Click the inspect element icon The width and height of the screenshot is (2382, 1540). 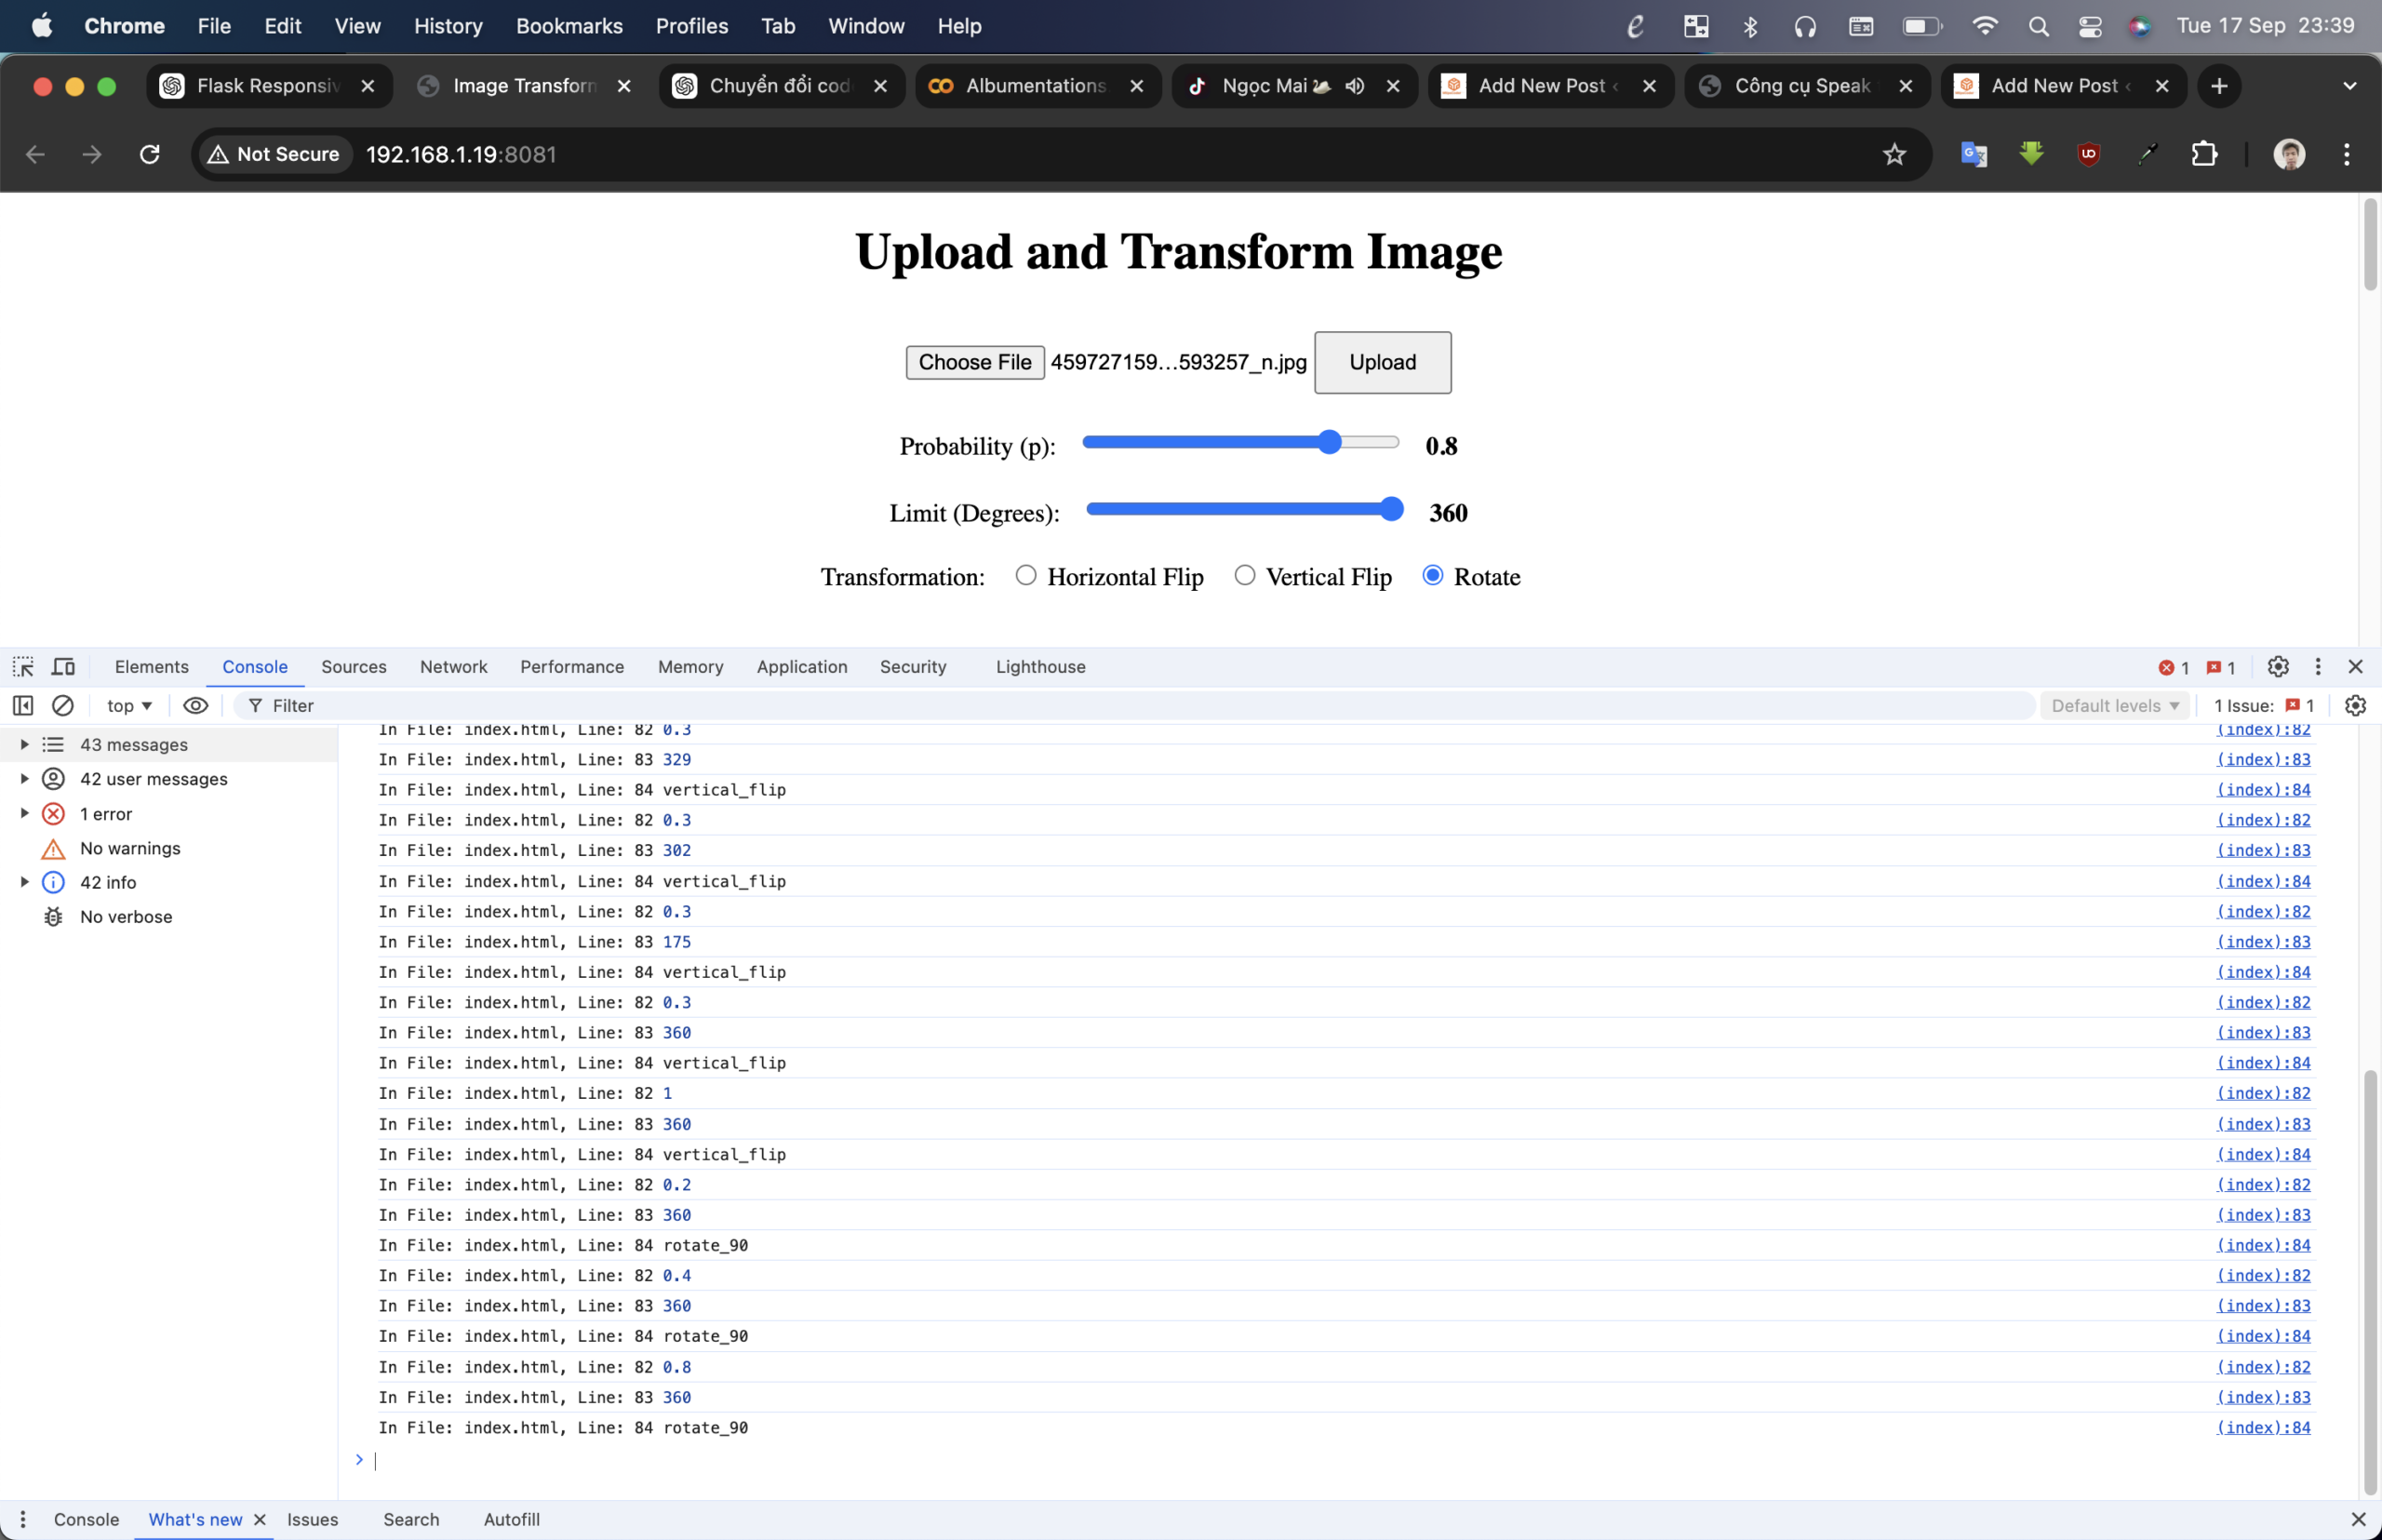(x=22, y=666)
